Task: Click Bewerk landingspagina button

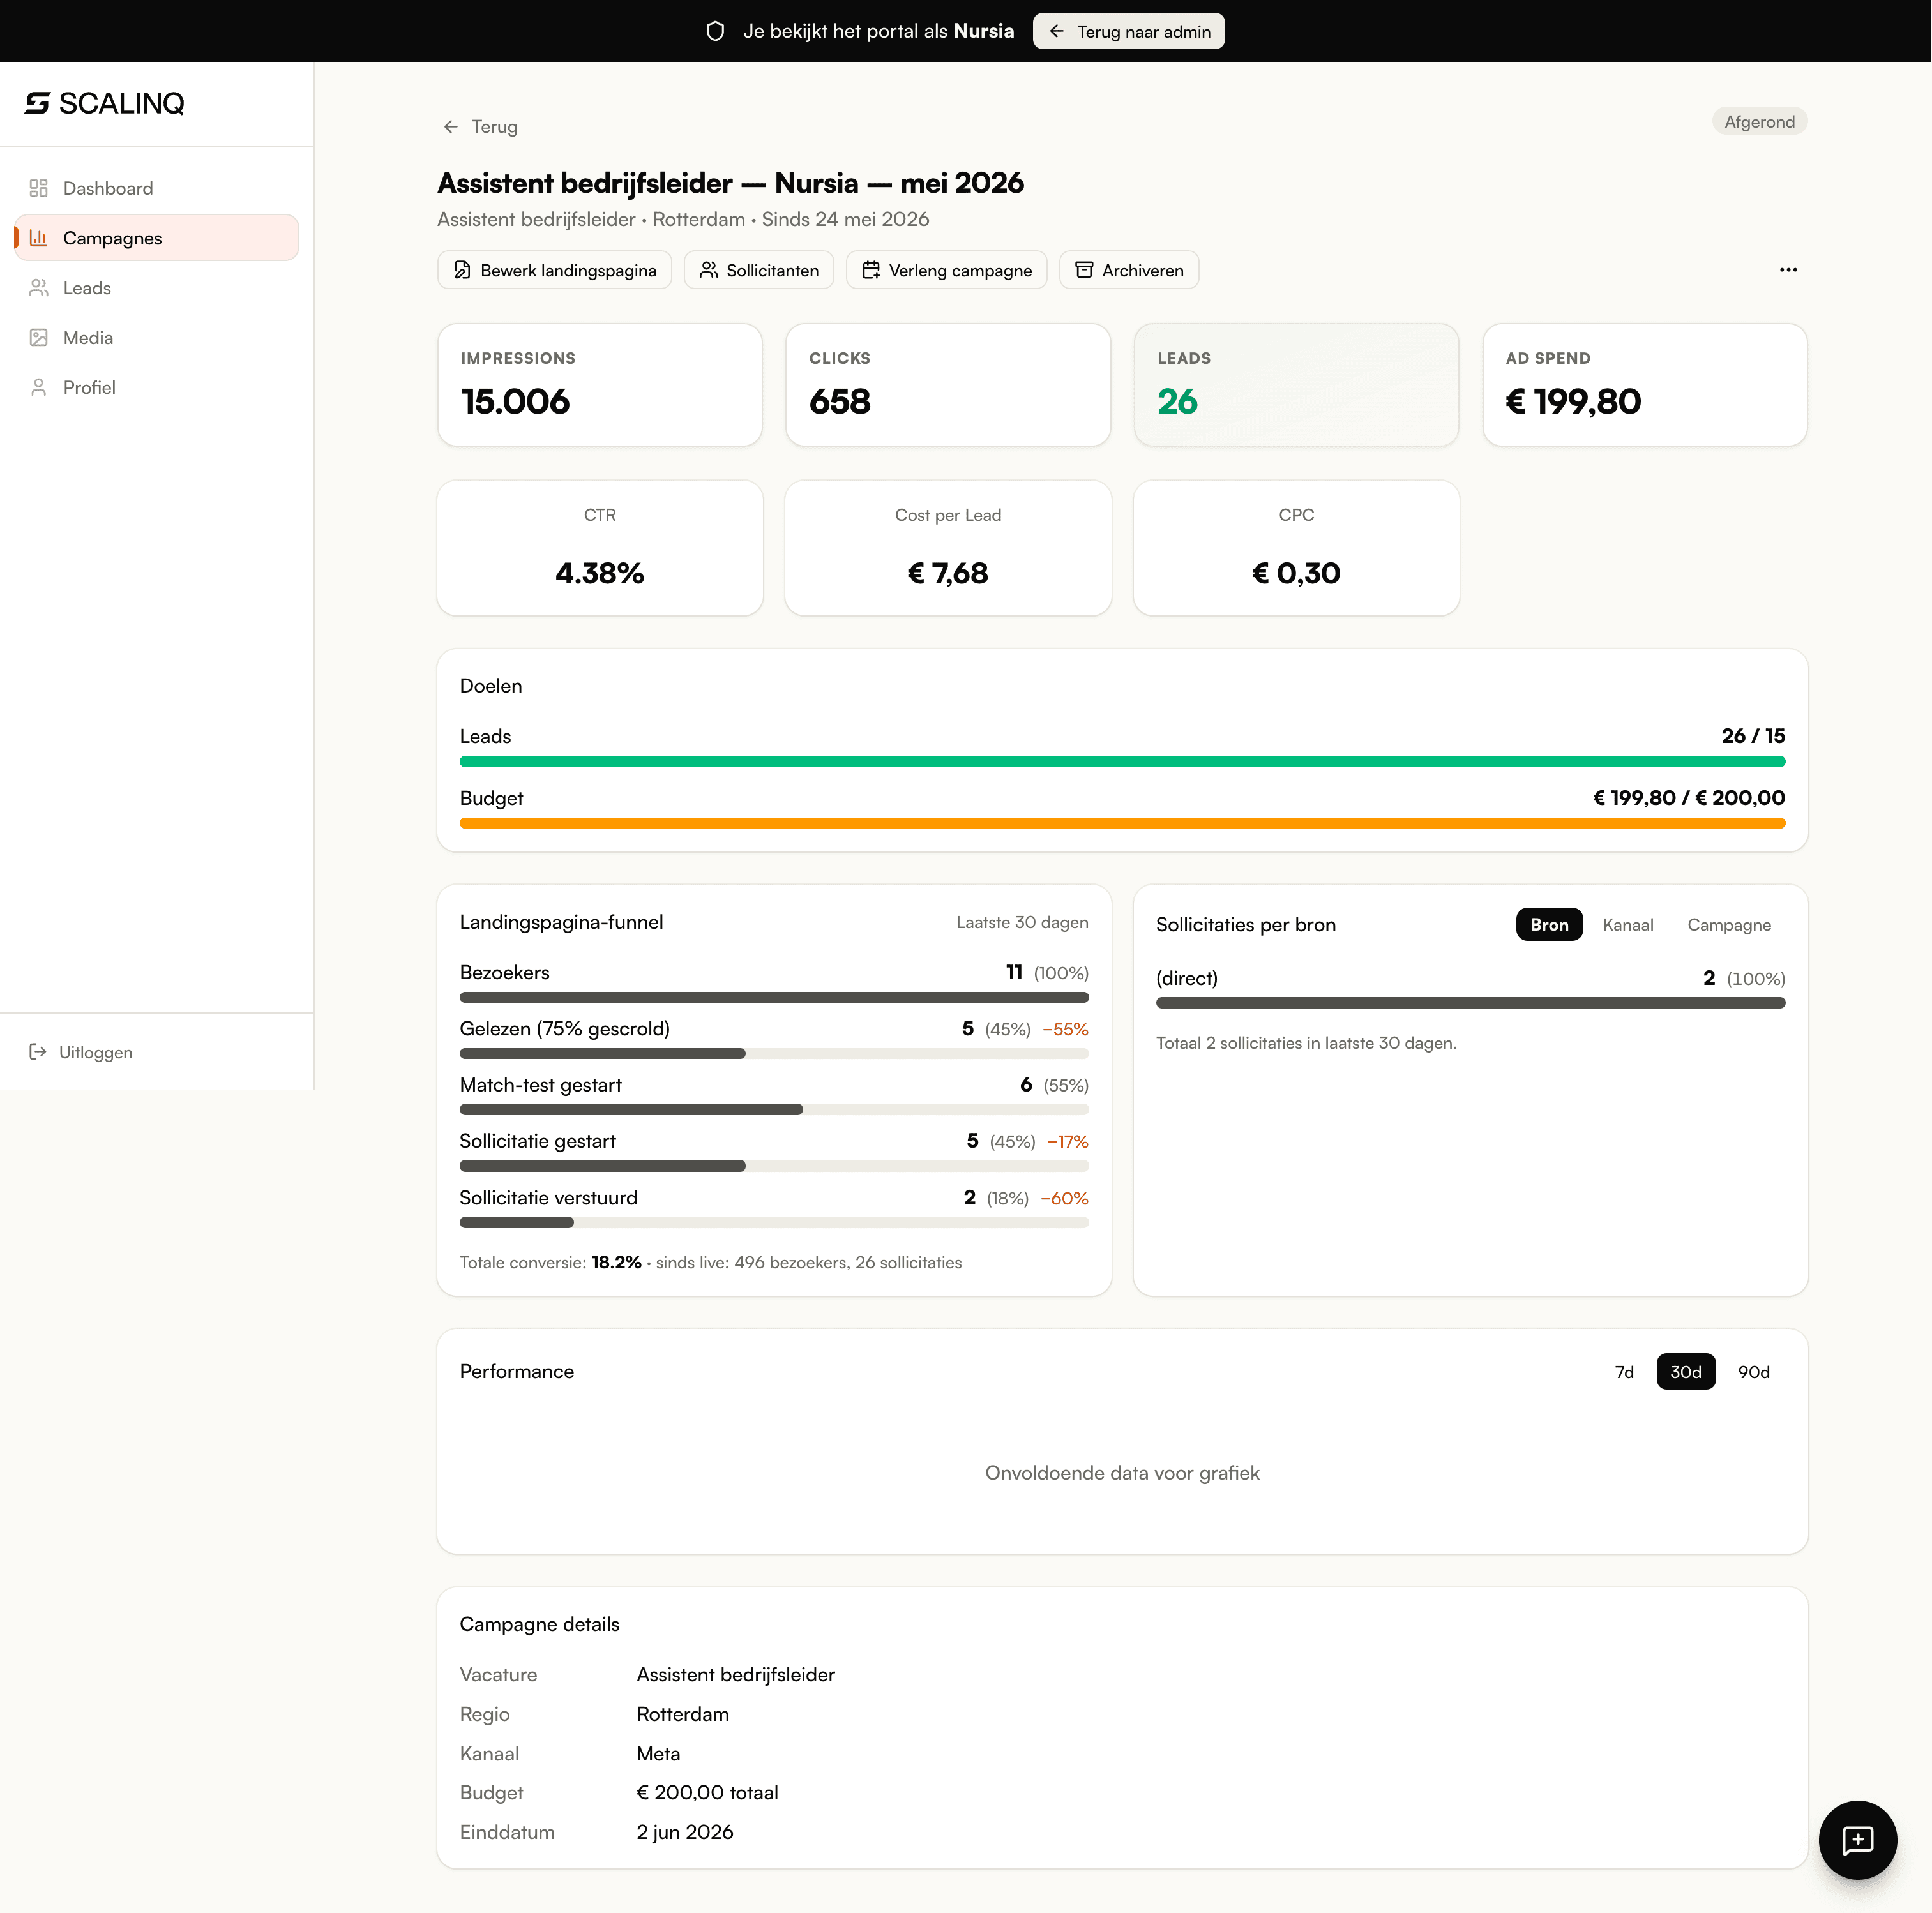Action: 555,270
